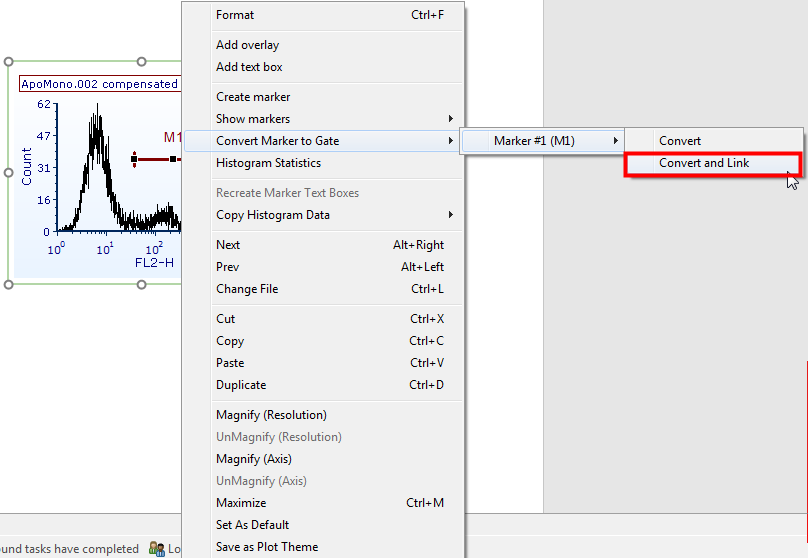Click the ApoMono.002 compensated plot title

99,84
